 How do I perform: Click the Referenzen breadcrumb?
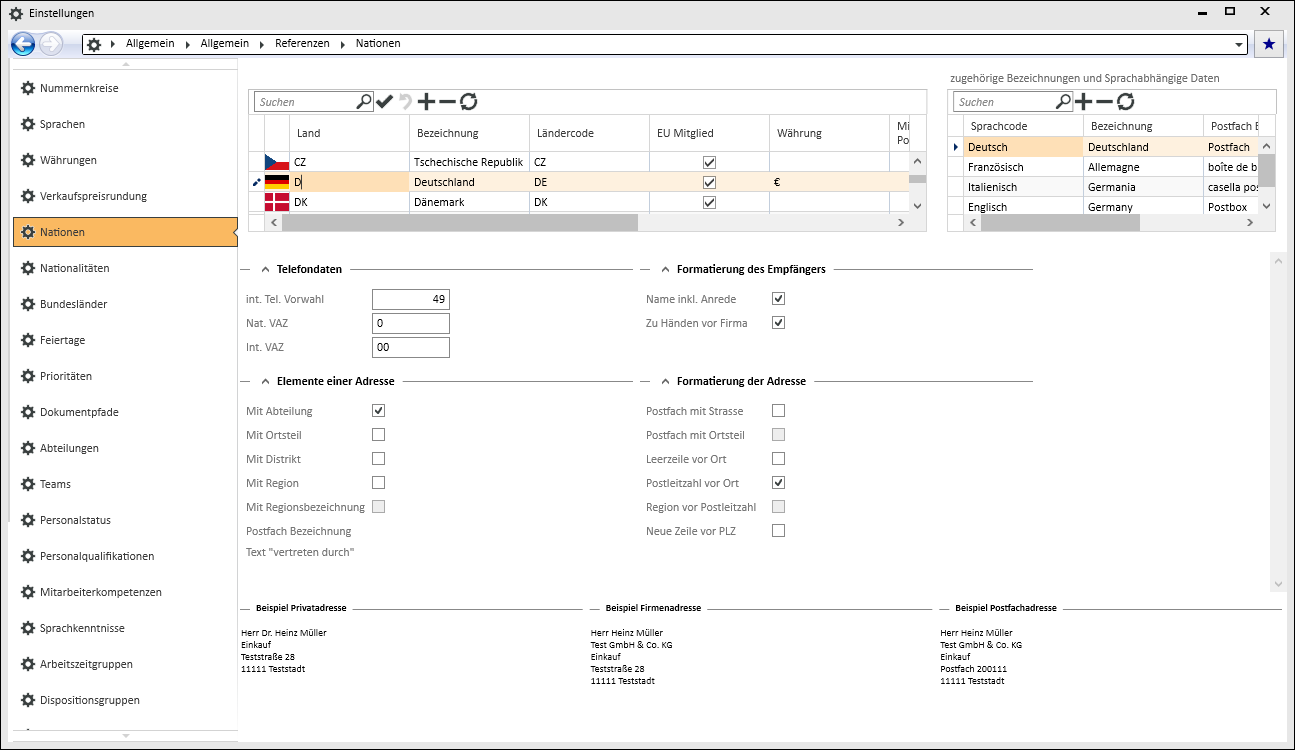coord(302,44)
